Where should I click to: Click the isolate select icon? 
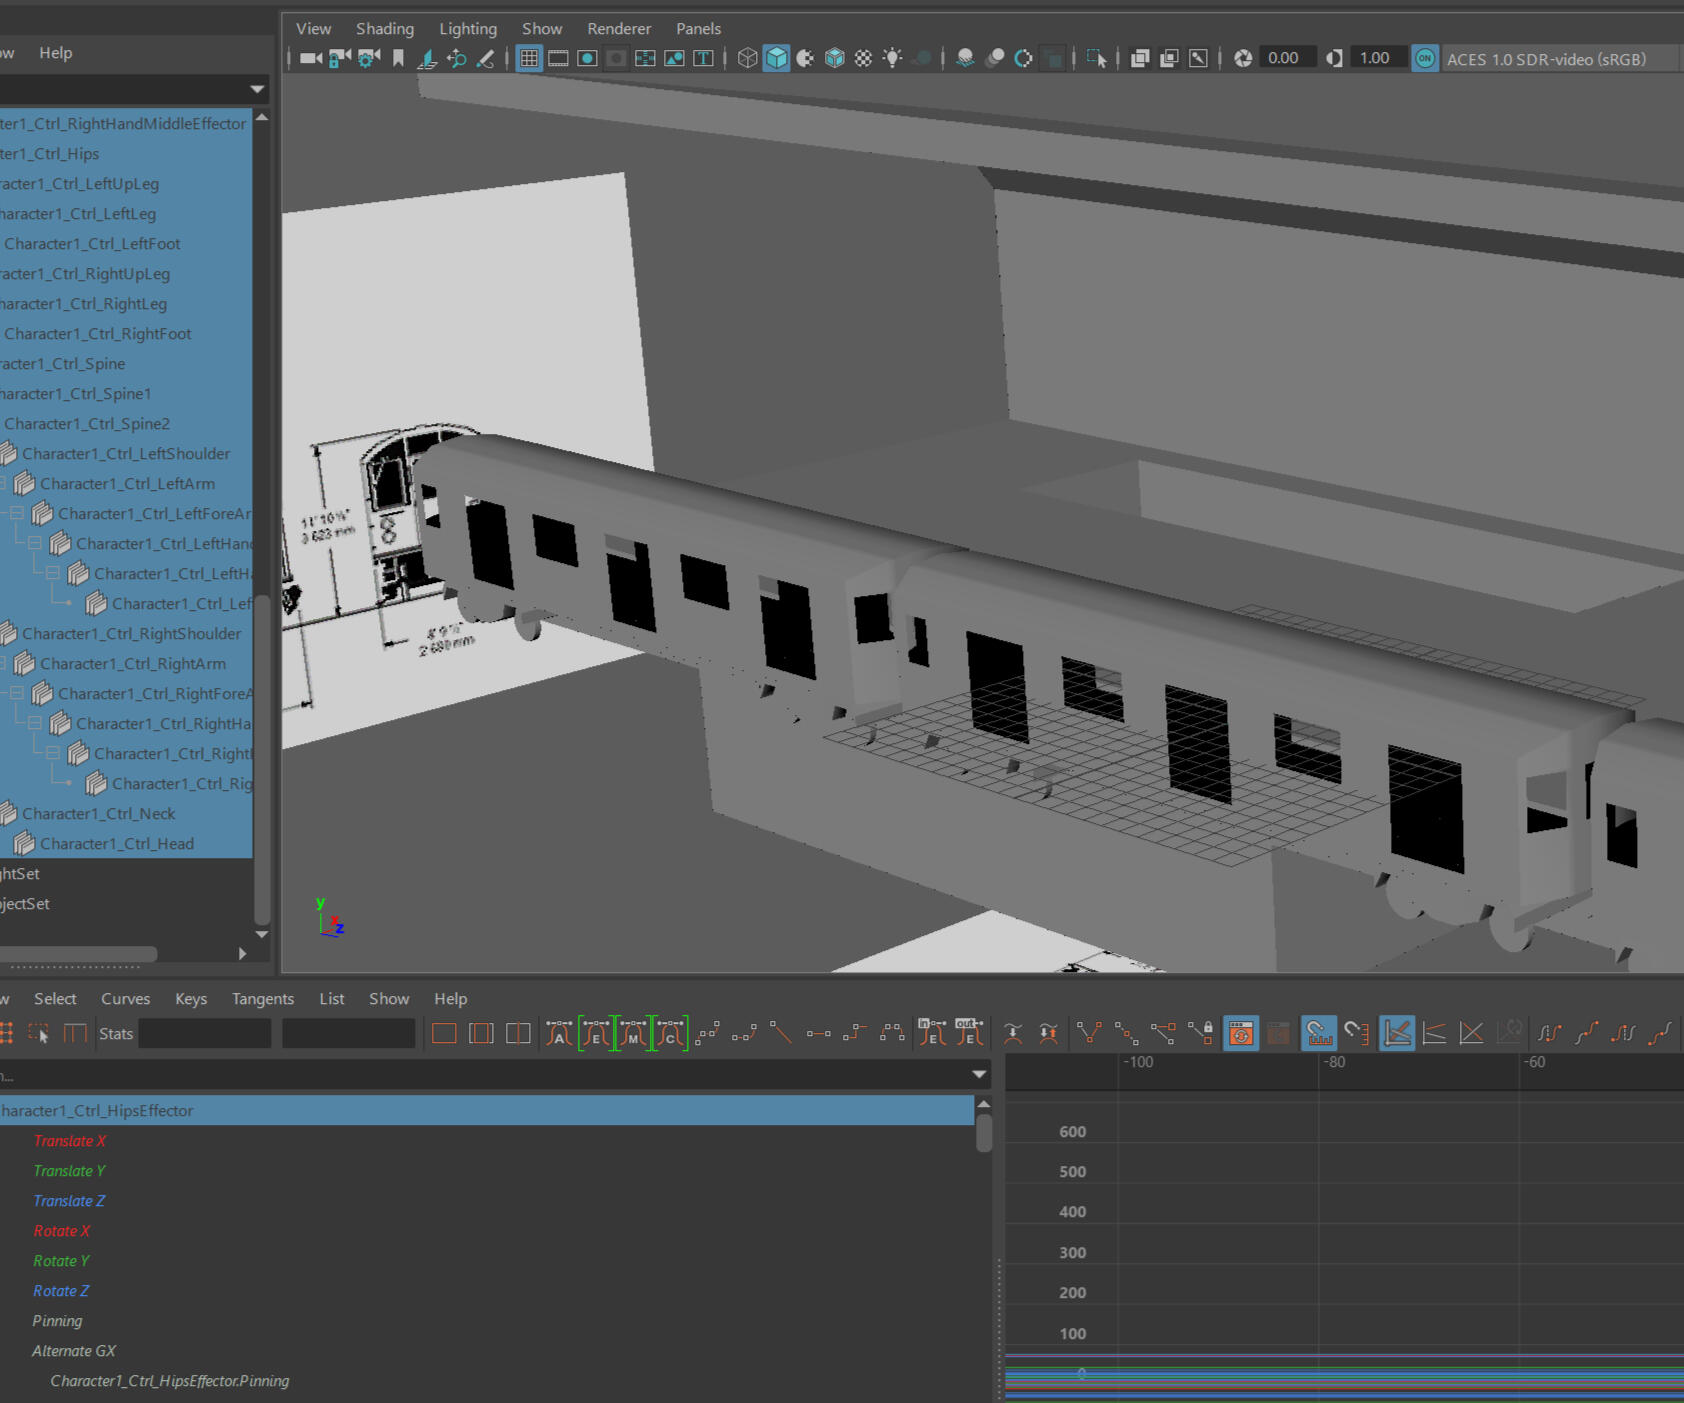1096,59
